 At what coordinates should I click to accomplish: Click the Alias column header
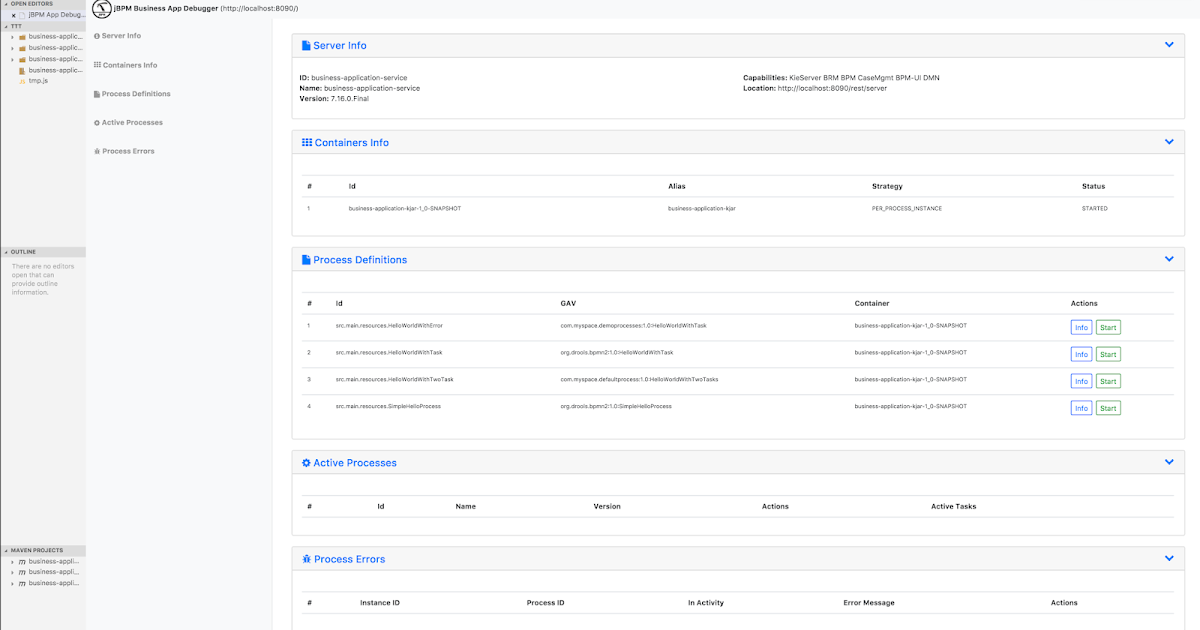[x=677, y=186]
